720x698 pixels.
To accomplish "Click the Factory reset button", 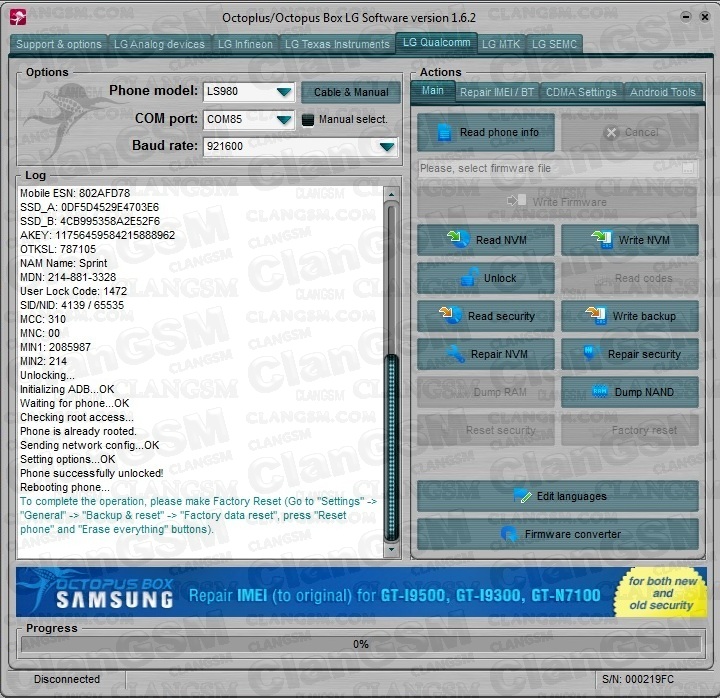I will [630, 430].
